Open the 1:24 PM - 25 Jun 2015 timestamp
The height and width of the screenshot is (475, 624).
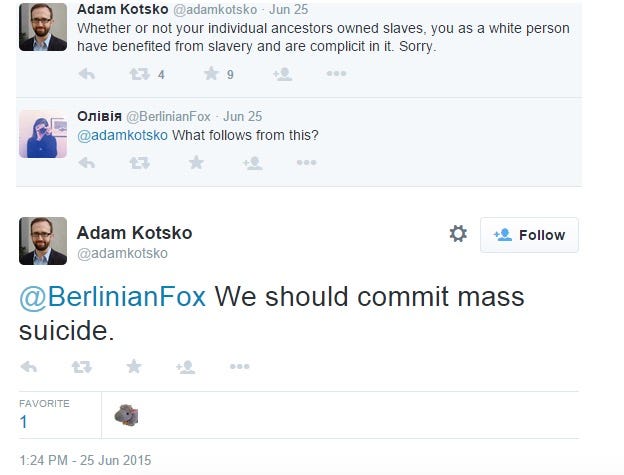point(85,460)
